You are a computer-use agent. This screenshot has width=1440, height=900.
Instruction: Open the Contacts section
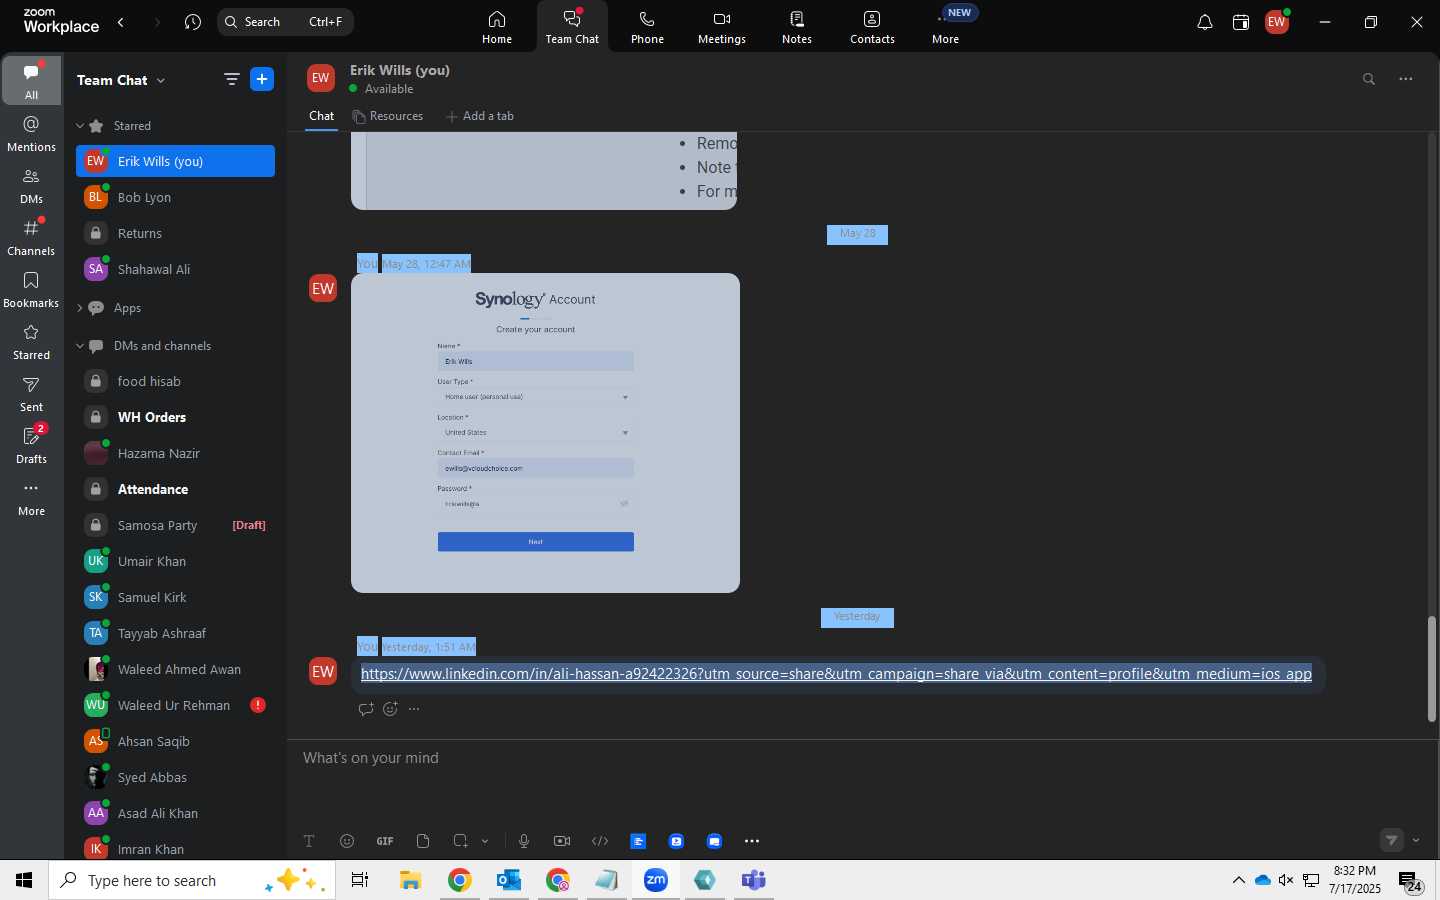tap(872, 27)
